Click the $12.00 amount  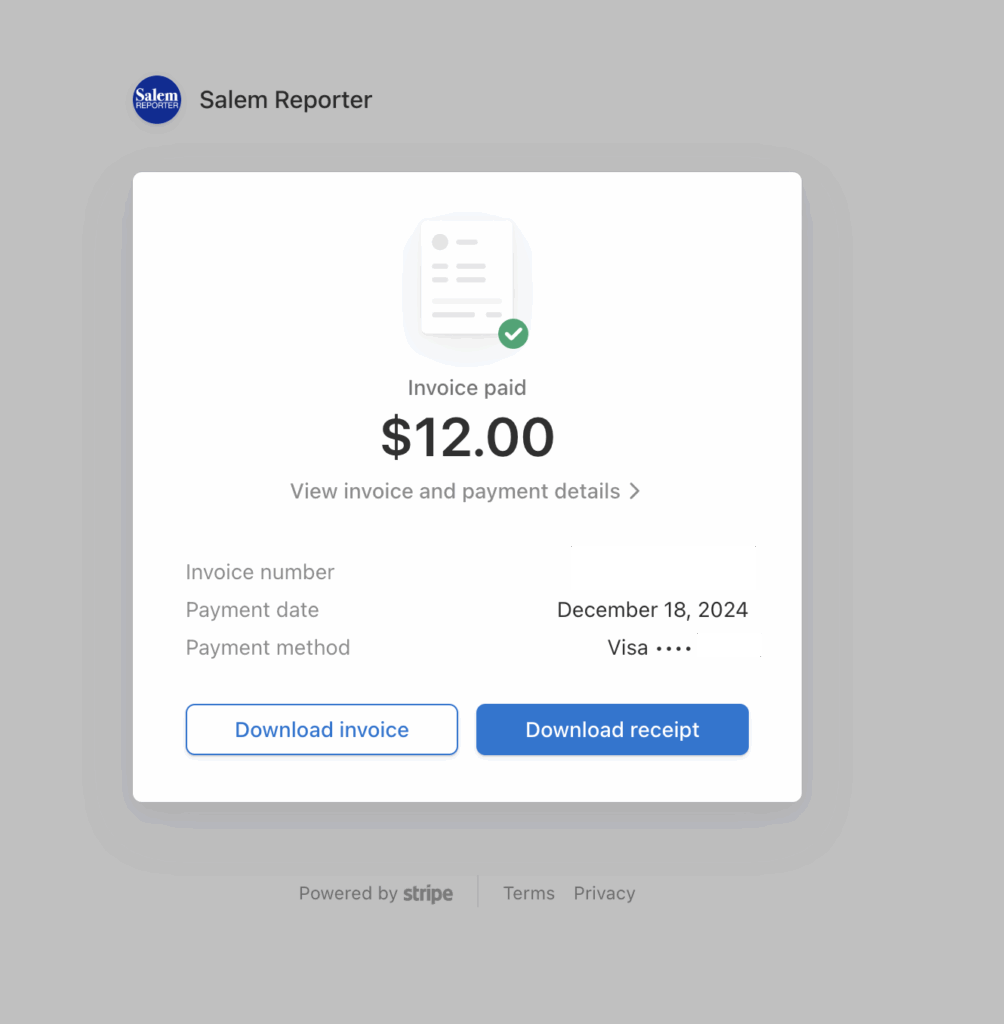pos(467,438)
